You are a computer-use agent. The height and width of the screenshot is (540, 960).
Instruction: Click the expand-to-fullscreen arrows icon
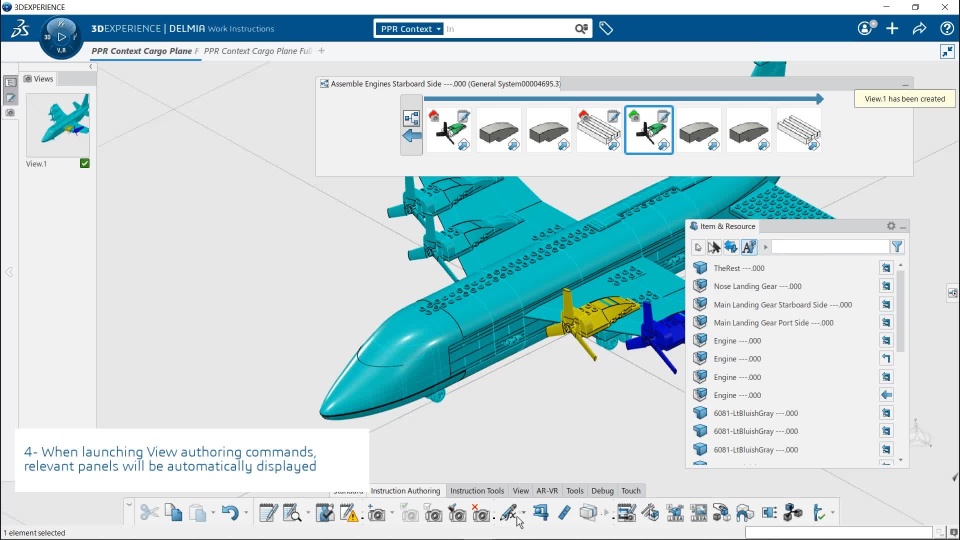tap(947, 51)
